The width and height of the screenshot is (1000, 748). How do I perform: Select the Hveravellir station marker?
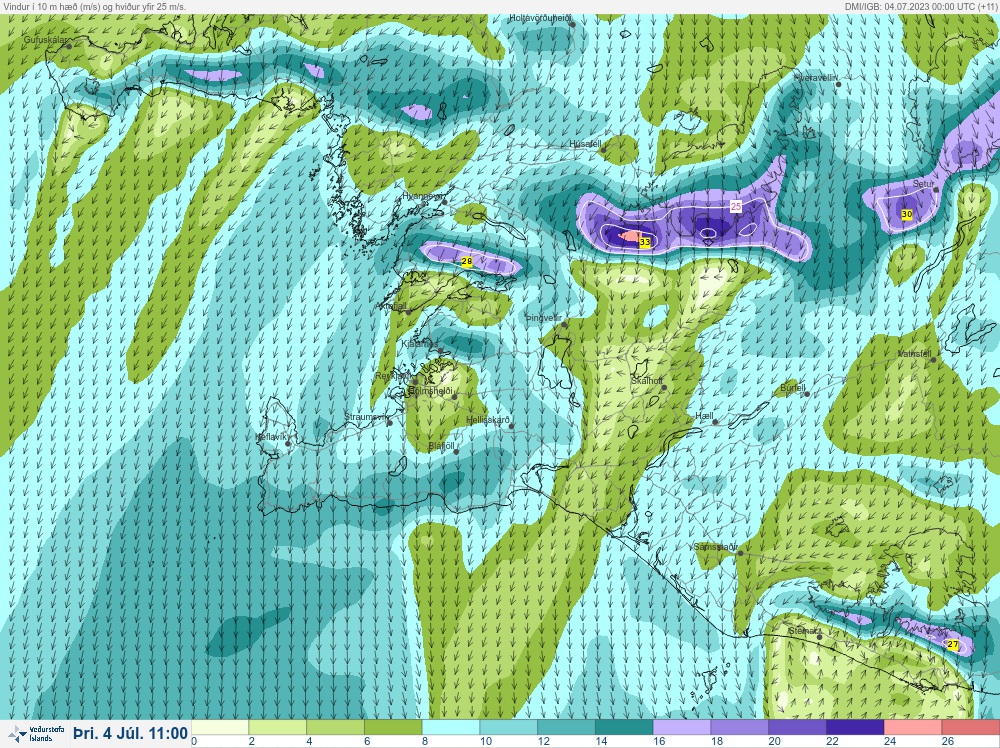coord(838,84)
